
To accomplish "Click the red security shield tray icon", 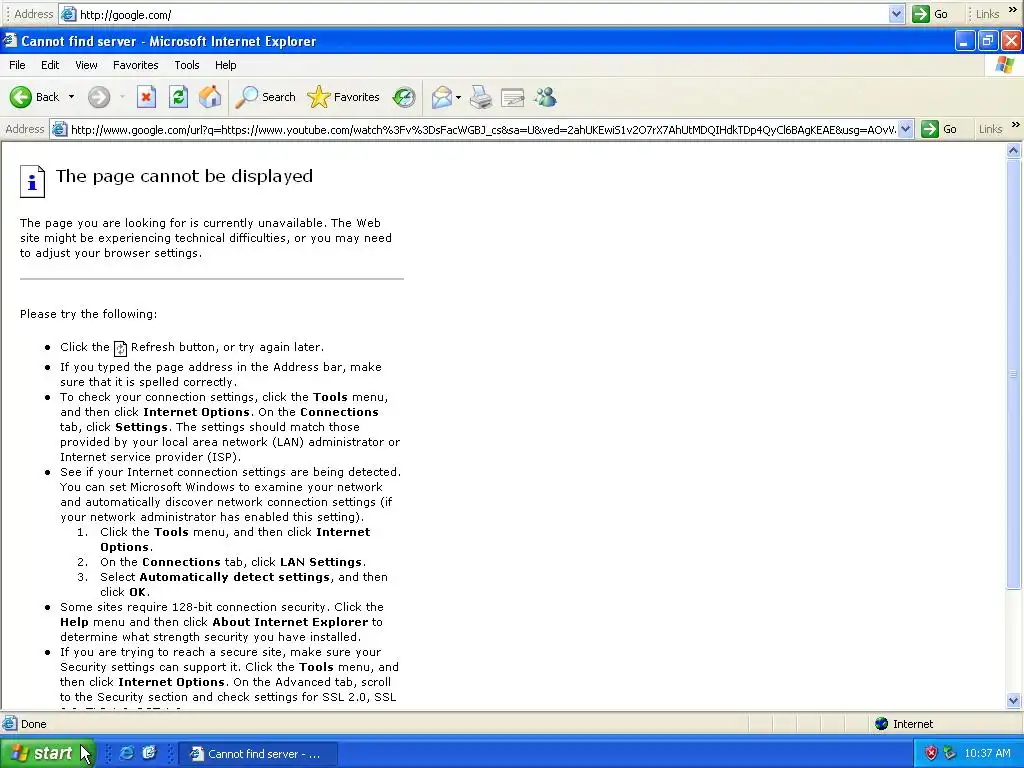I will [x=931, y=754].
